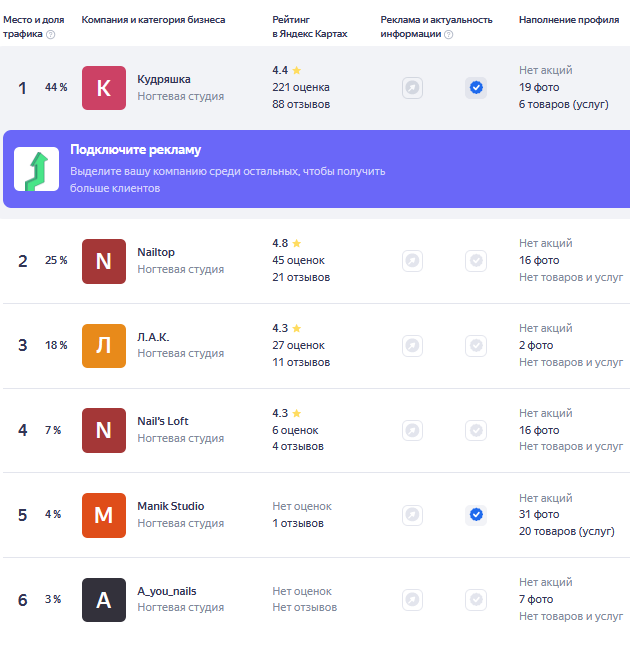Viewport: 630px width, 658px height.
Task: Click the 'Рейтинг в Яндекс Картах' column header
Action: coord(310,27)
